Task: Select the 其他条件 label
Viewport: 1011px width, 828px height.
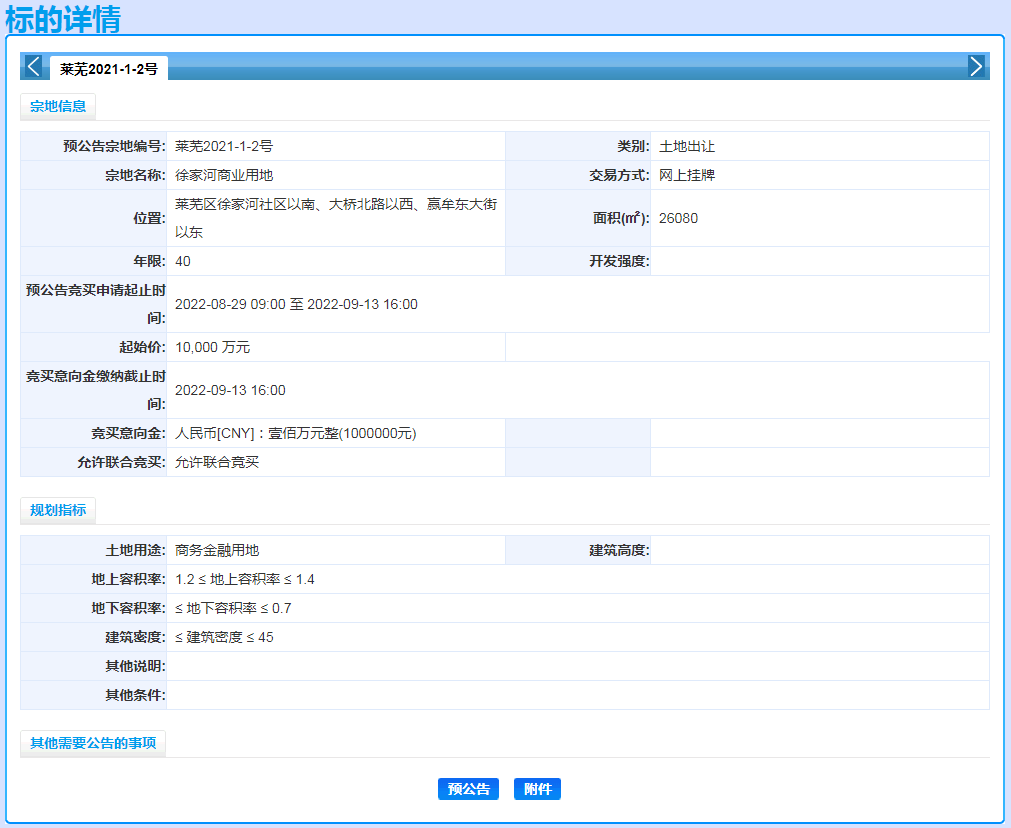Action: [x=135, y=695]
